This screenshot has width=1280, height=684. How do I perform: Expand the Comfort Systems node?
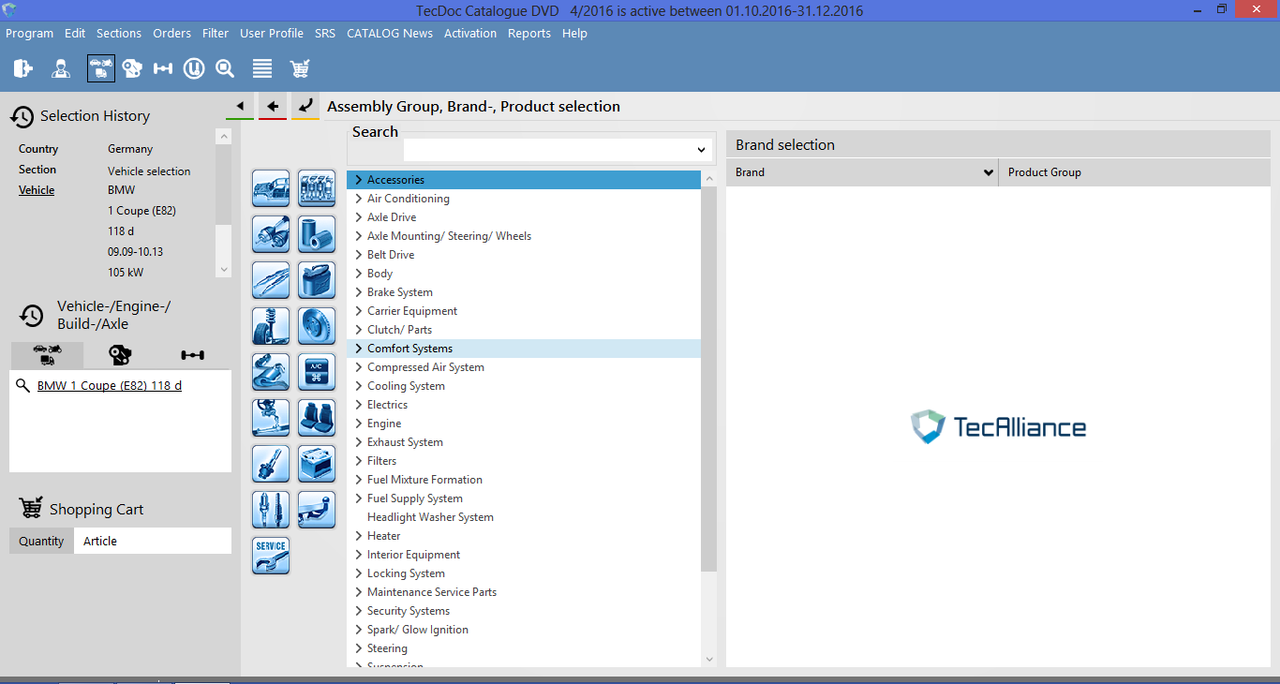358,348
